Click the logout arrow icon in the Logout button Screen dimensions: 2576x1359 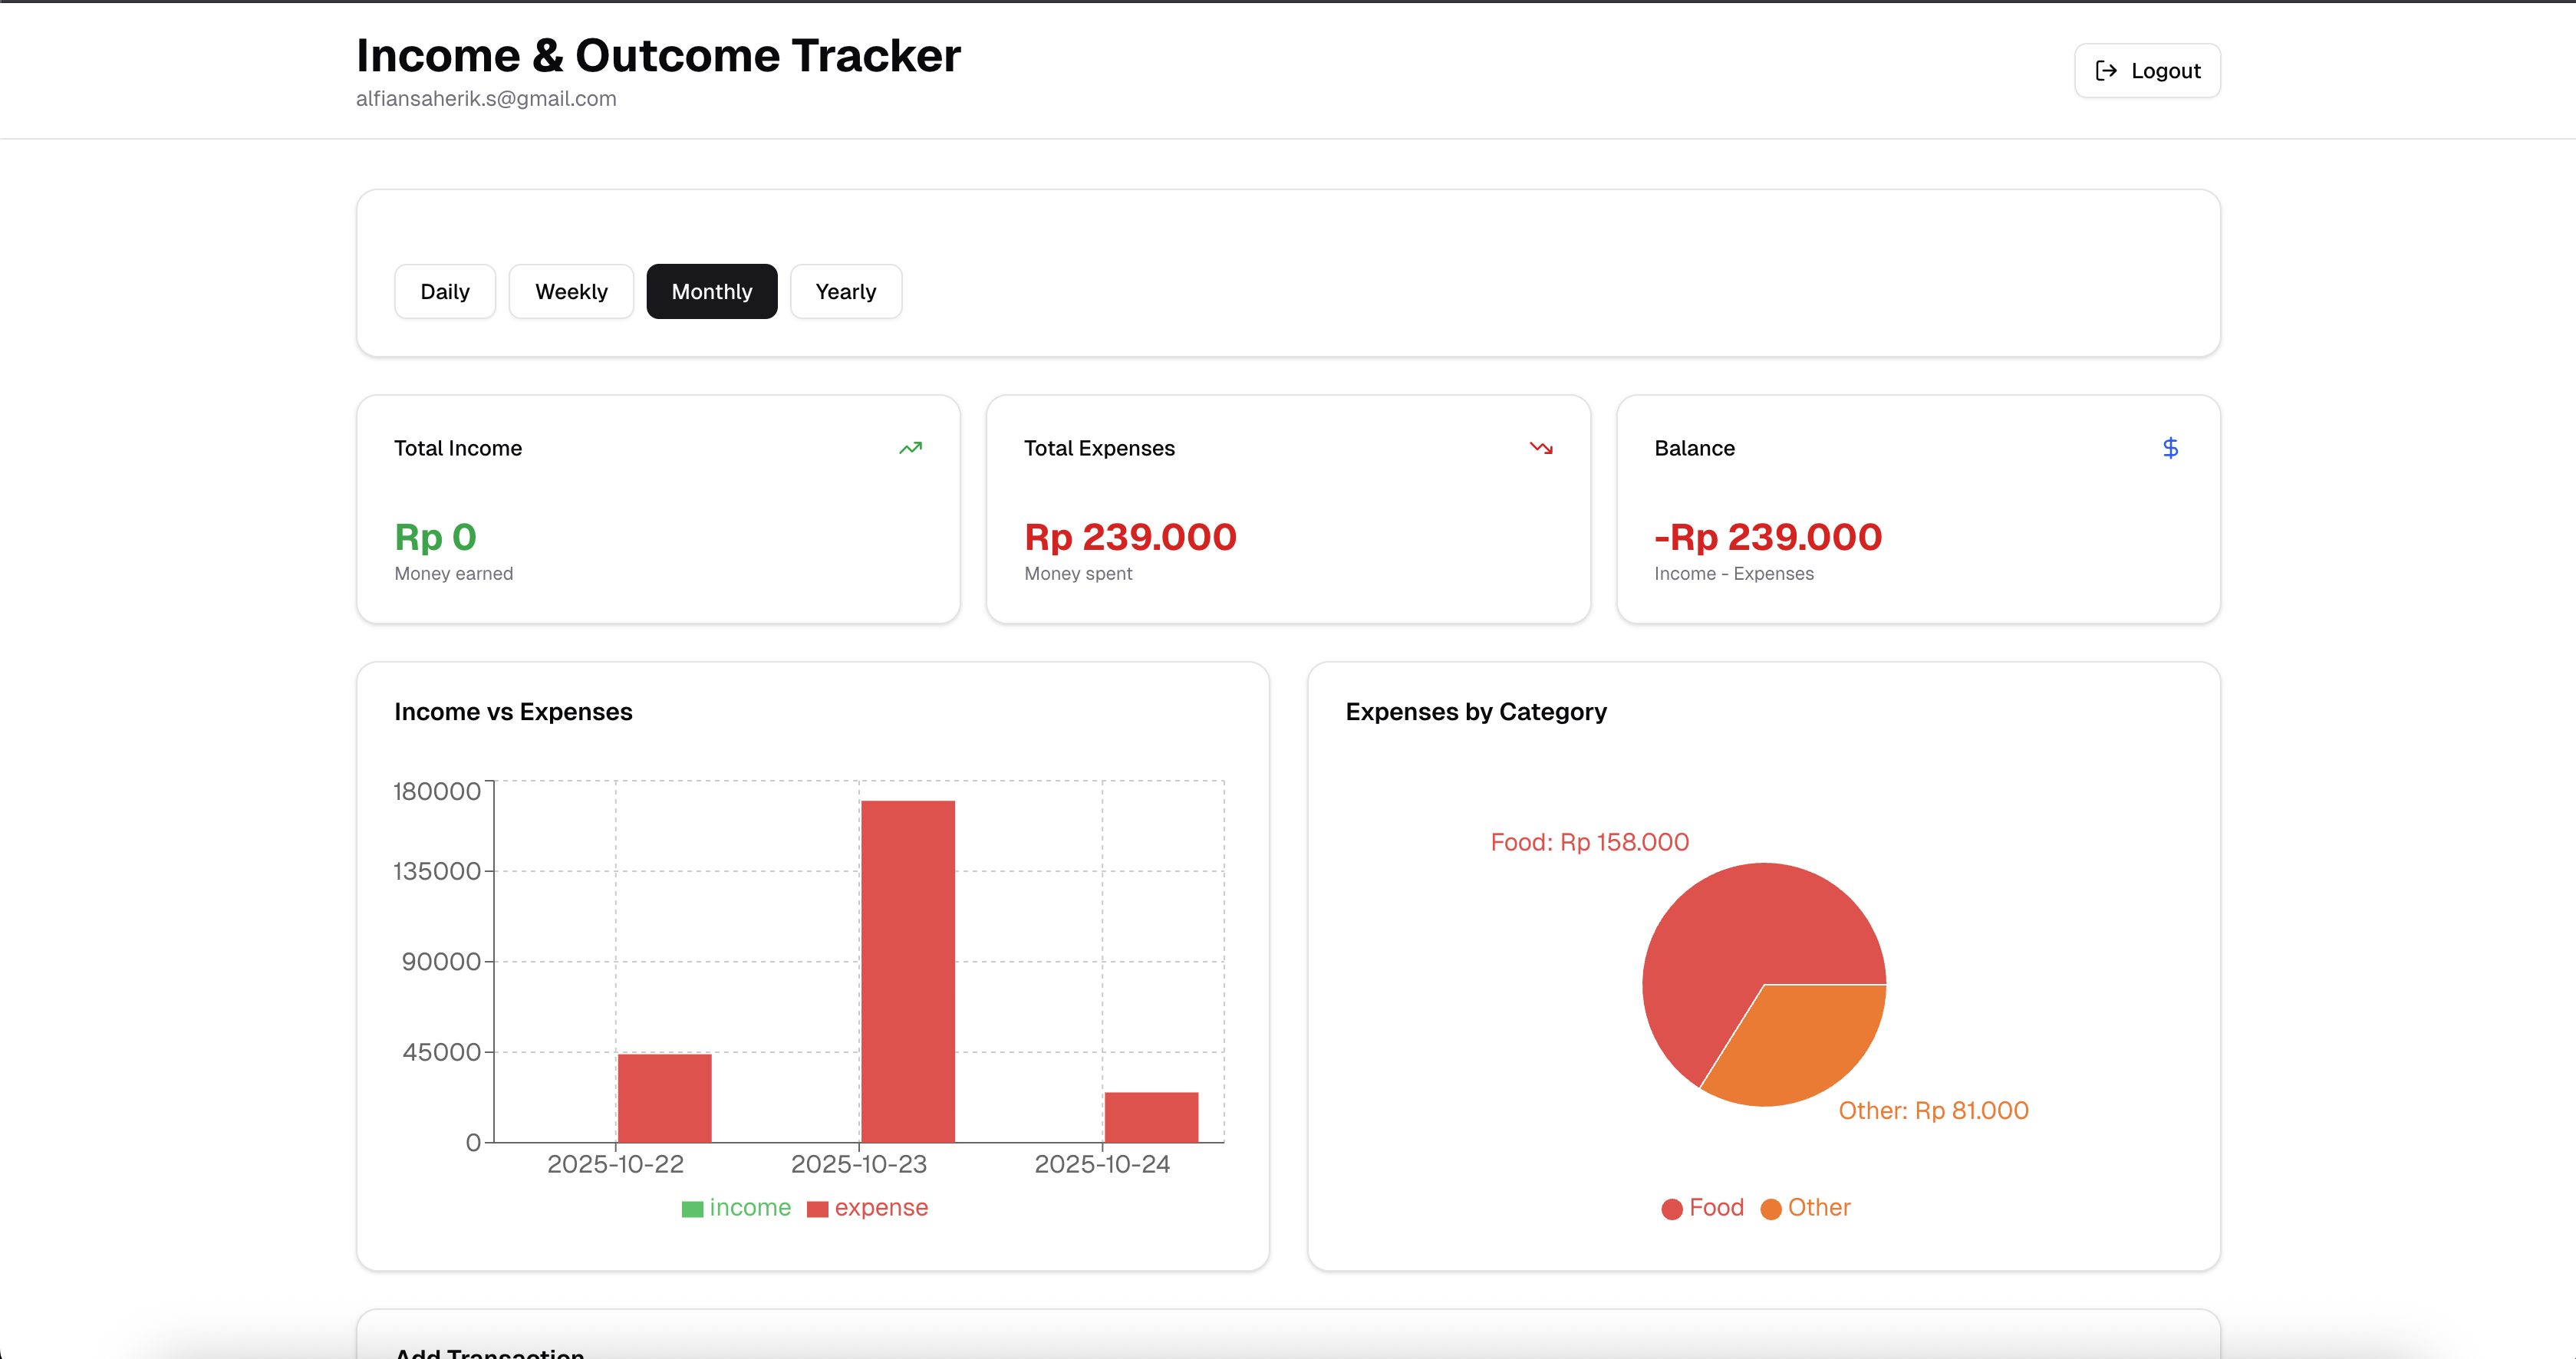pos(2107,70)
